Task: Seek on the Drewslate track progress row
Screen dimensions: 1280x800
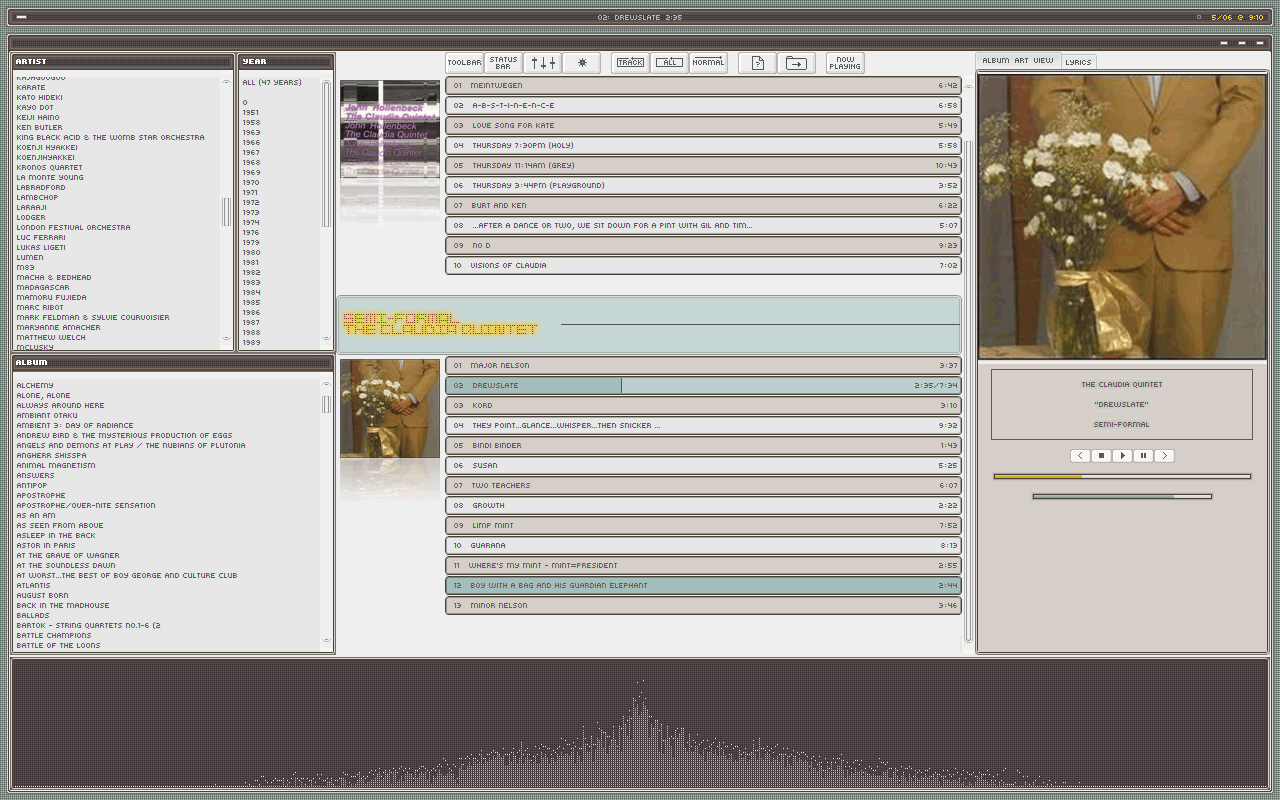Action: (x=703, y=385)
